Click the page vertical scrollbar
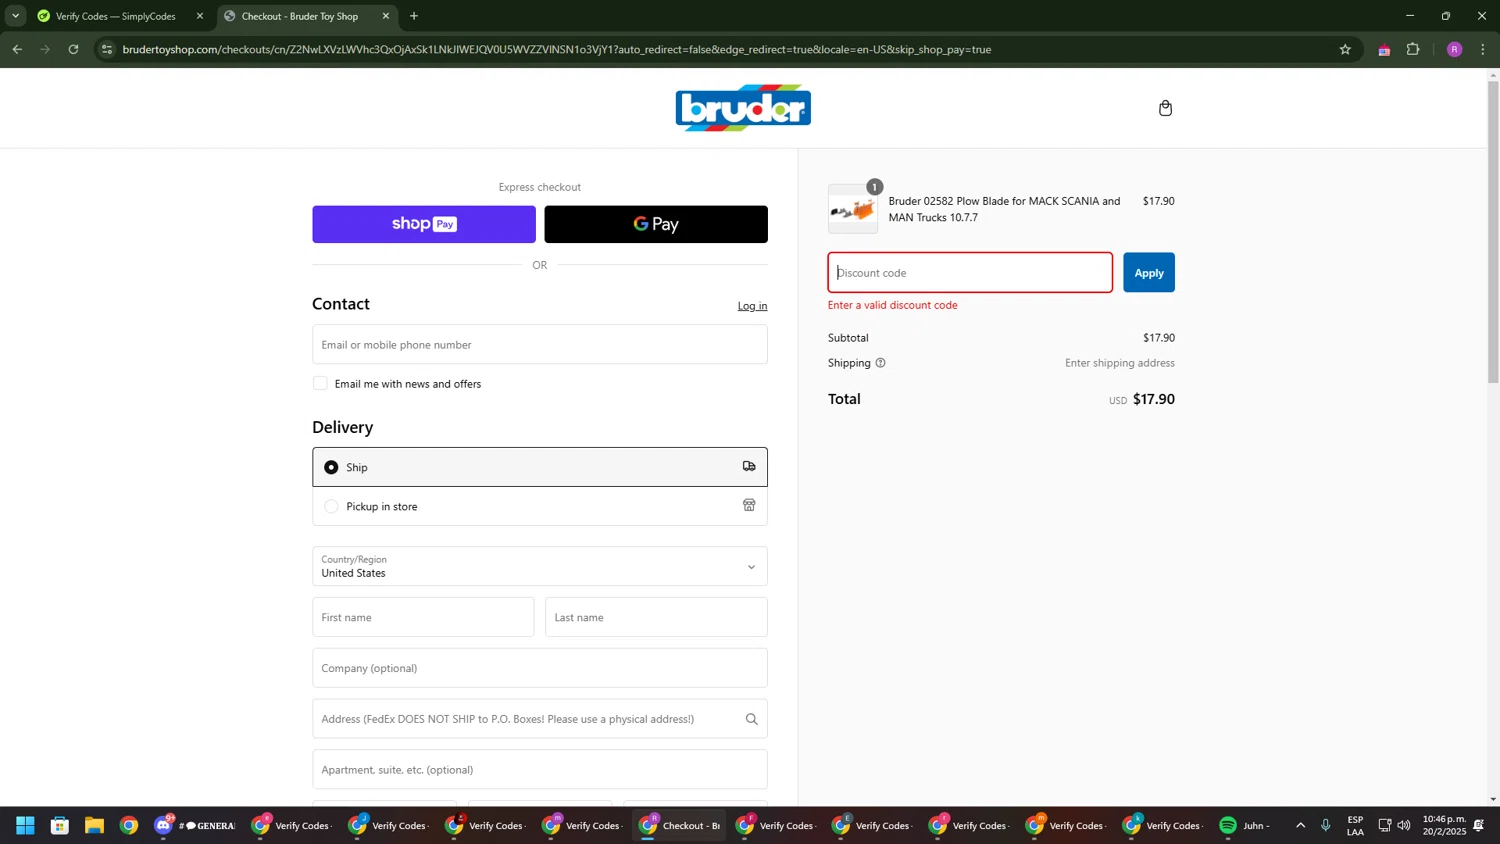 [1493, 232]
